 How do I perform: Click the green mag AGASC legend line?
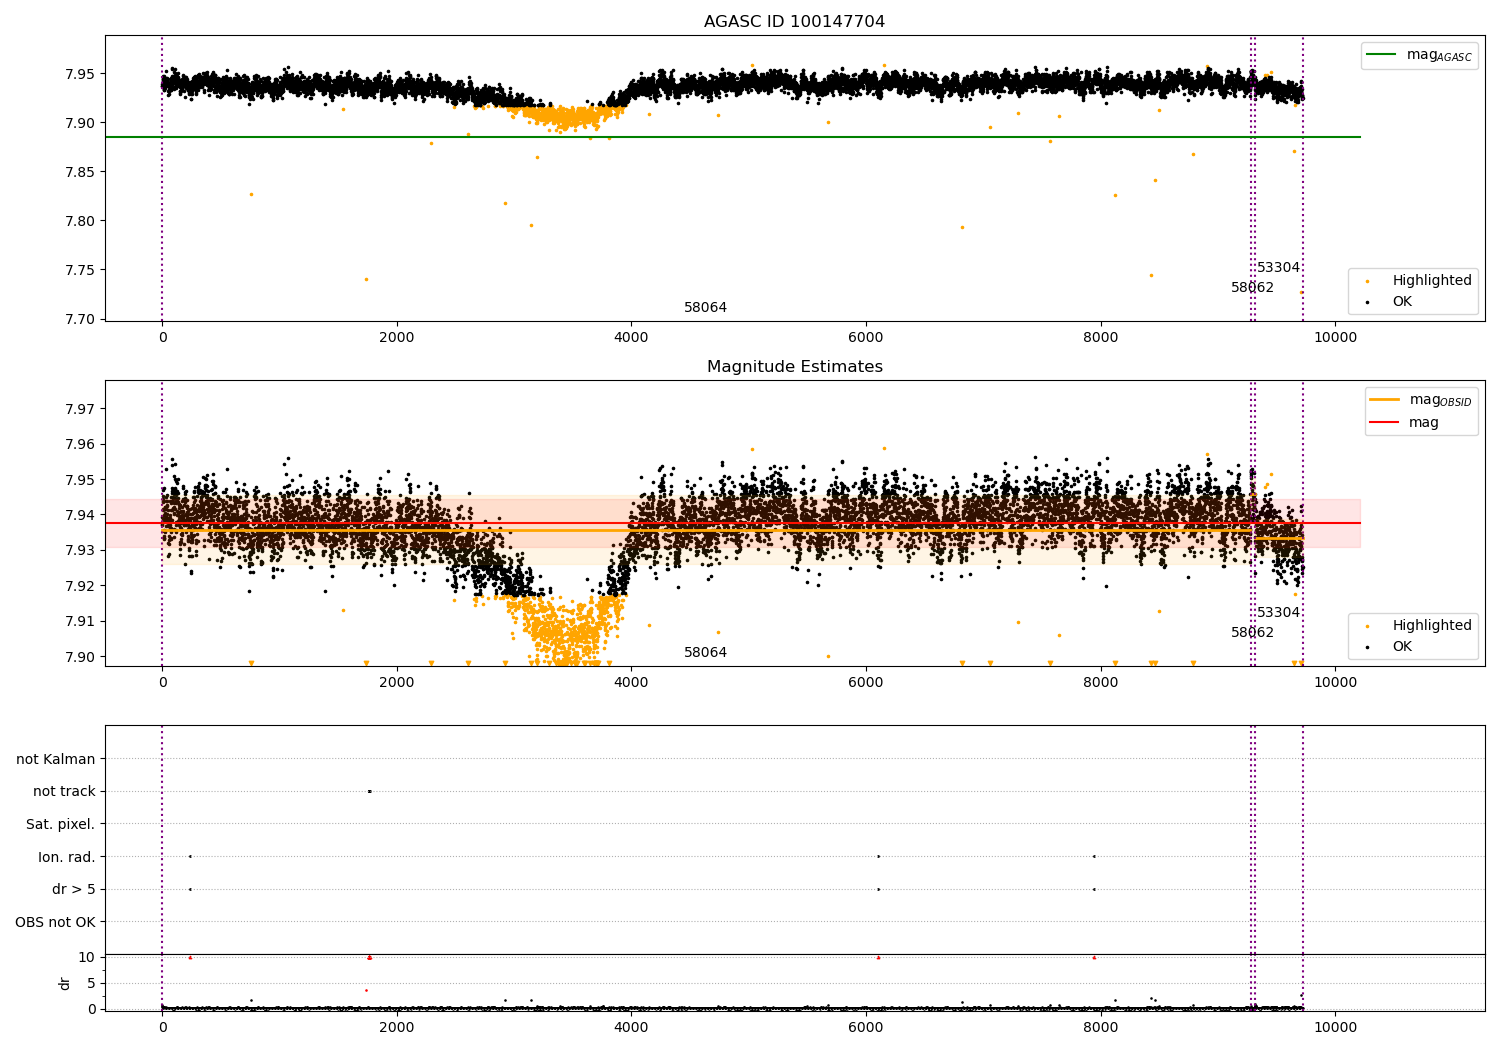tap(1382, 55)
